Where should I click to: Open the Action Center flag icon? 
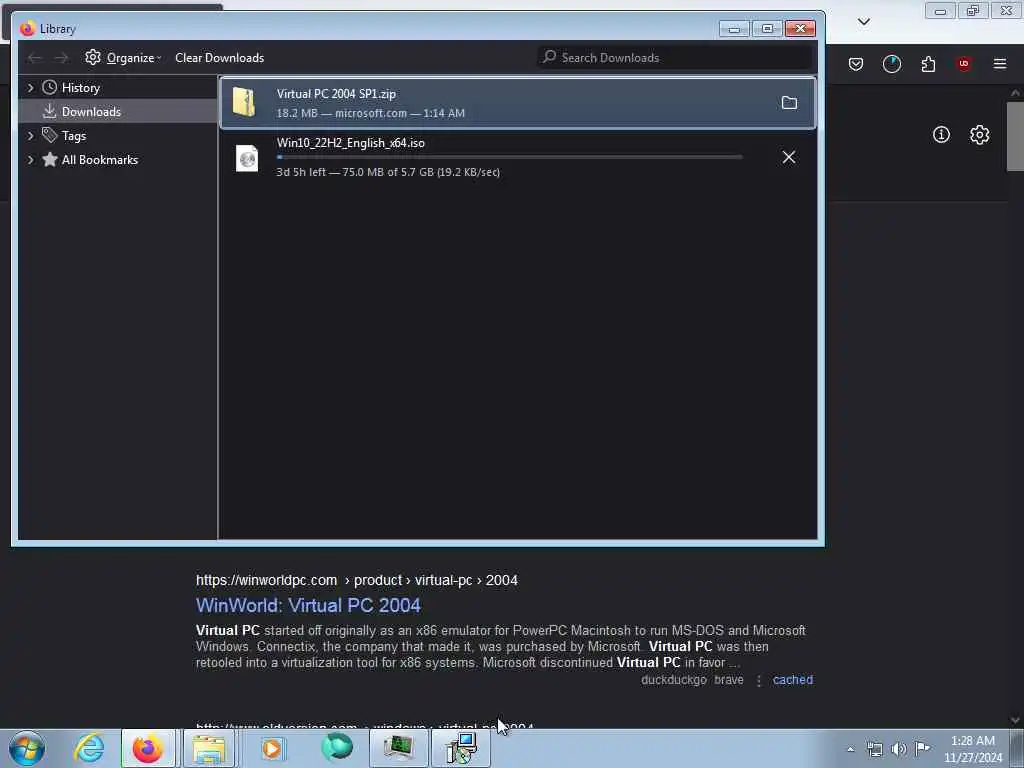922,748
